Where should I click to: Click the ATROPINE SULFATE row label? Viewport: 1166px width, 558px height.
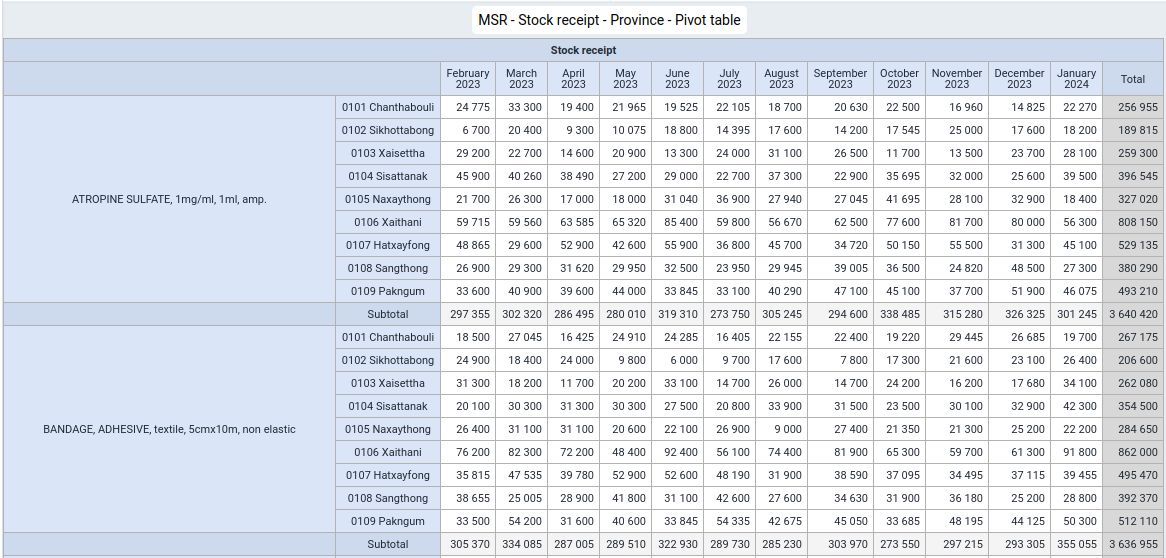click(x=170, y=199)
